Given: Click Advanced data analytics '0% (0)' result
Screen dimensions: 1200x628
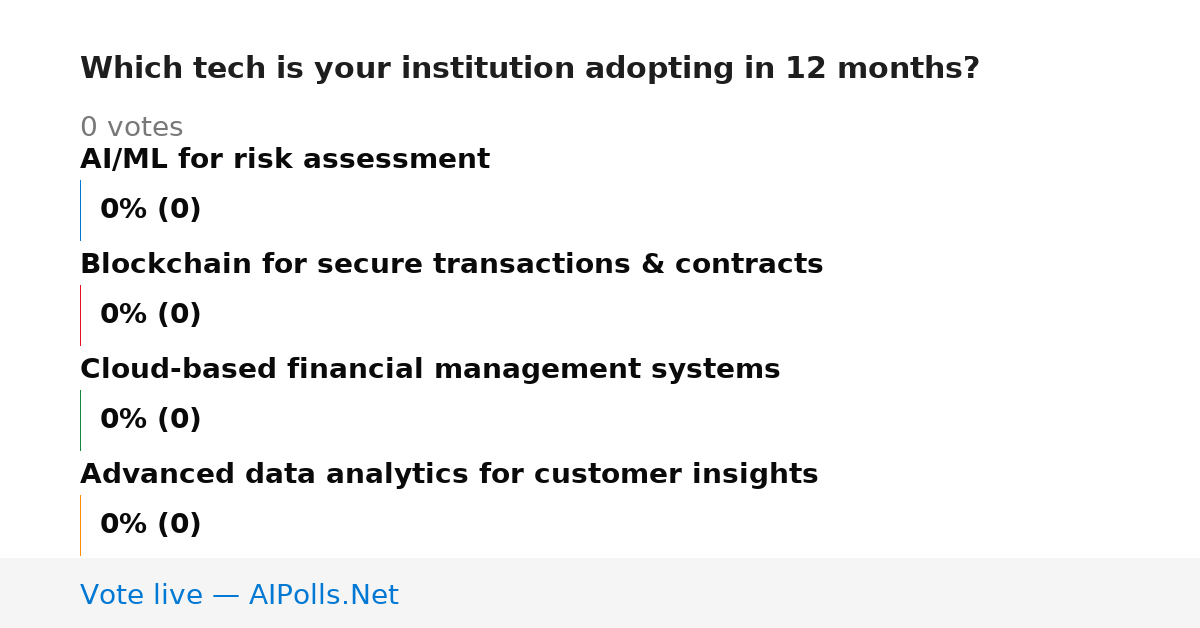Looking at the screenshot, I should (151, 525).
